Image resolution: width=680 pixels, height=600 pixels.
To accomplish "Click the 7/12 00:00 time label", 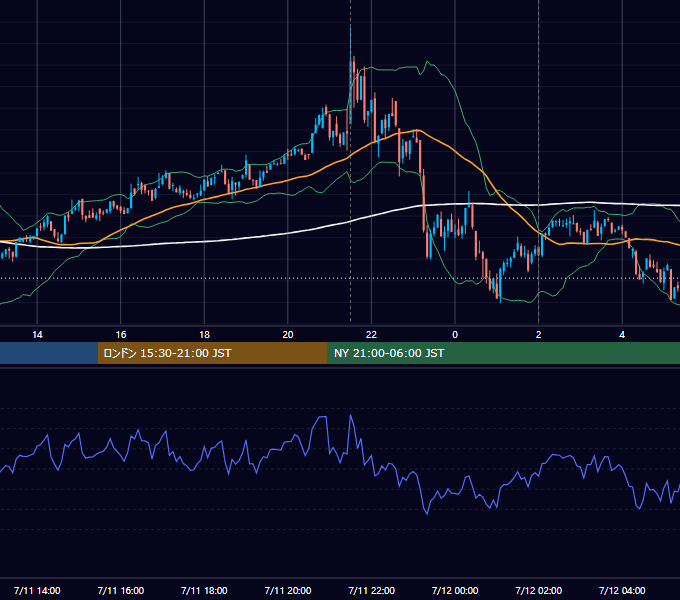I will pos(455,590).
